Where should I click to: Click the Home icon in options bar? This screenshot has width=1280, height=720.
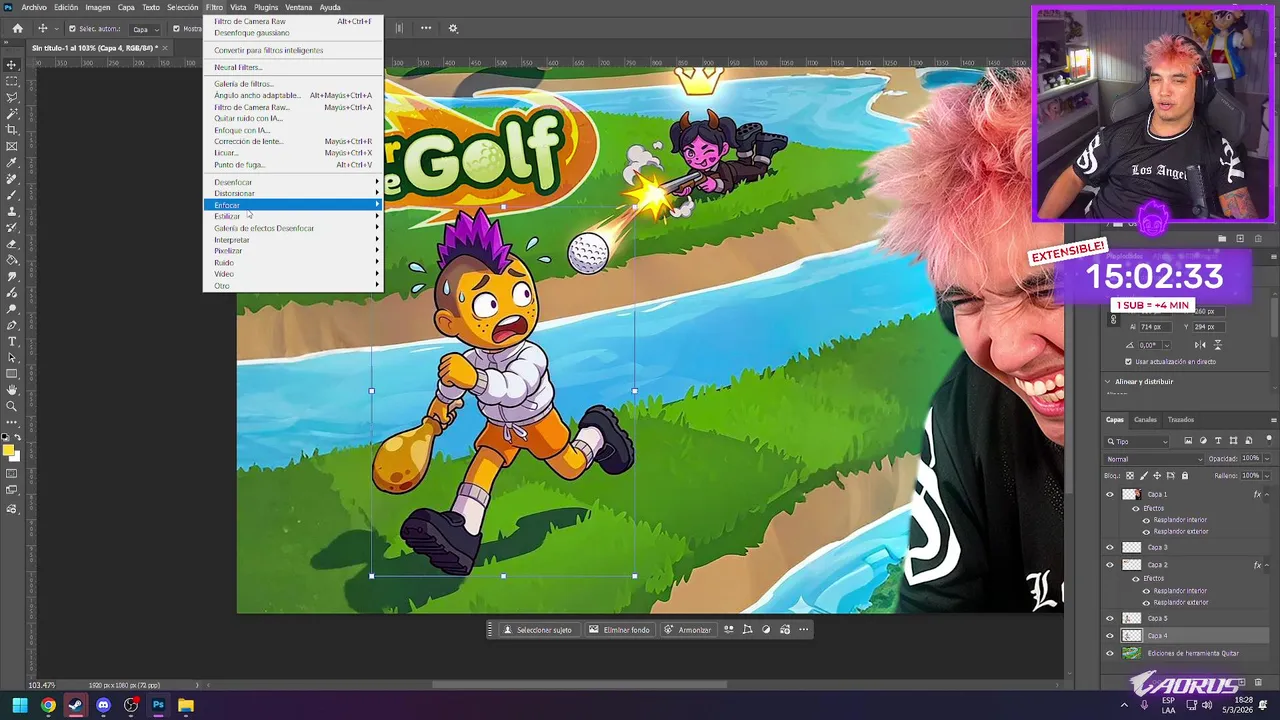[17, 29]
